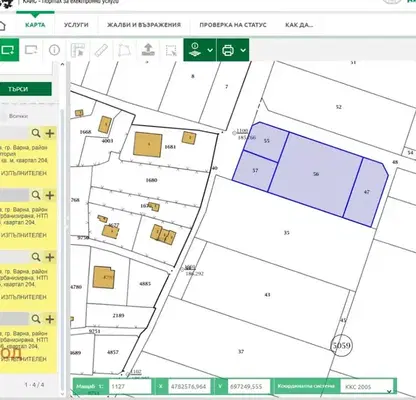
Task: Click first result ИЗПЪЛНИТЕЛЕН text
Action: (x=24, y=173)
